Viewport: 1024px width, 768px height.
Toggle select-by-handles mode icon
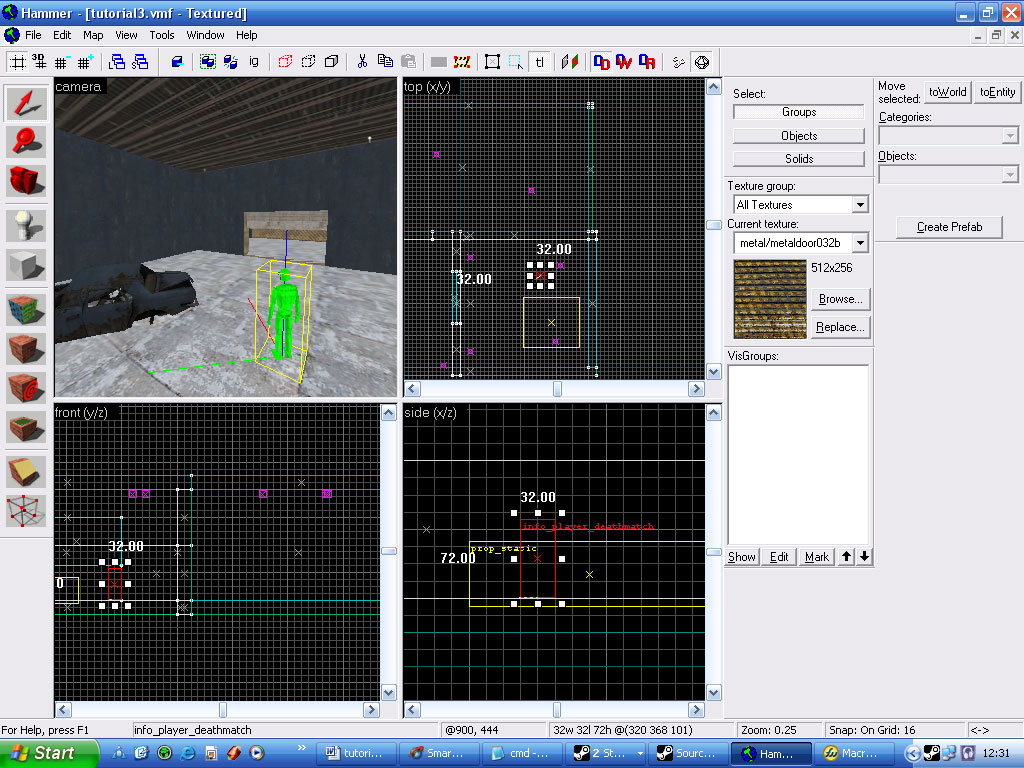(493, 62)
